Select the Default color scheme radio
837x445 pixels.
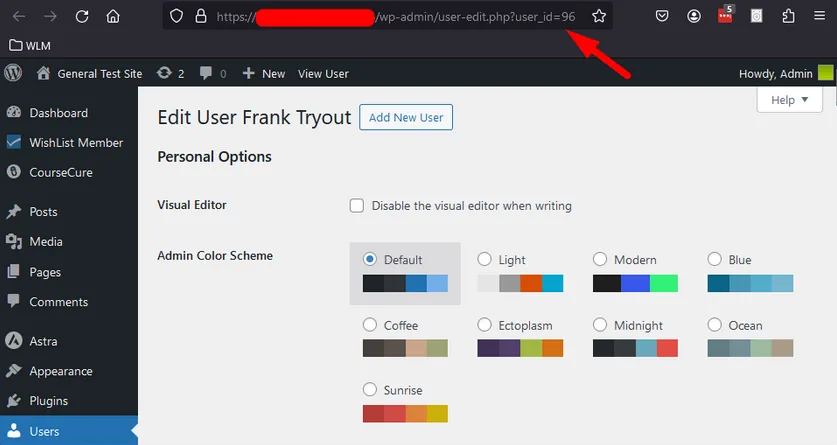click(x=369, y=259)
